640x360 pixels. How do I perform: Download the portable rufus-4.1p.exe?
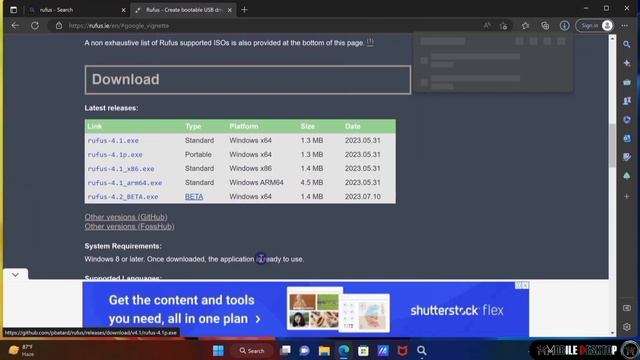click(x=115, y=155)
